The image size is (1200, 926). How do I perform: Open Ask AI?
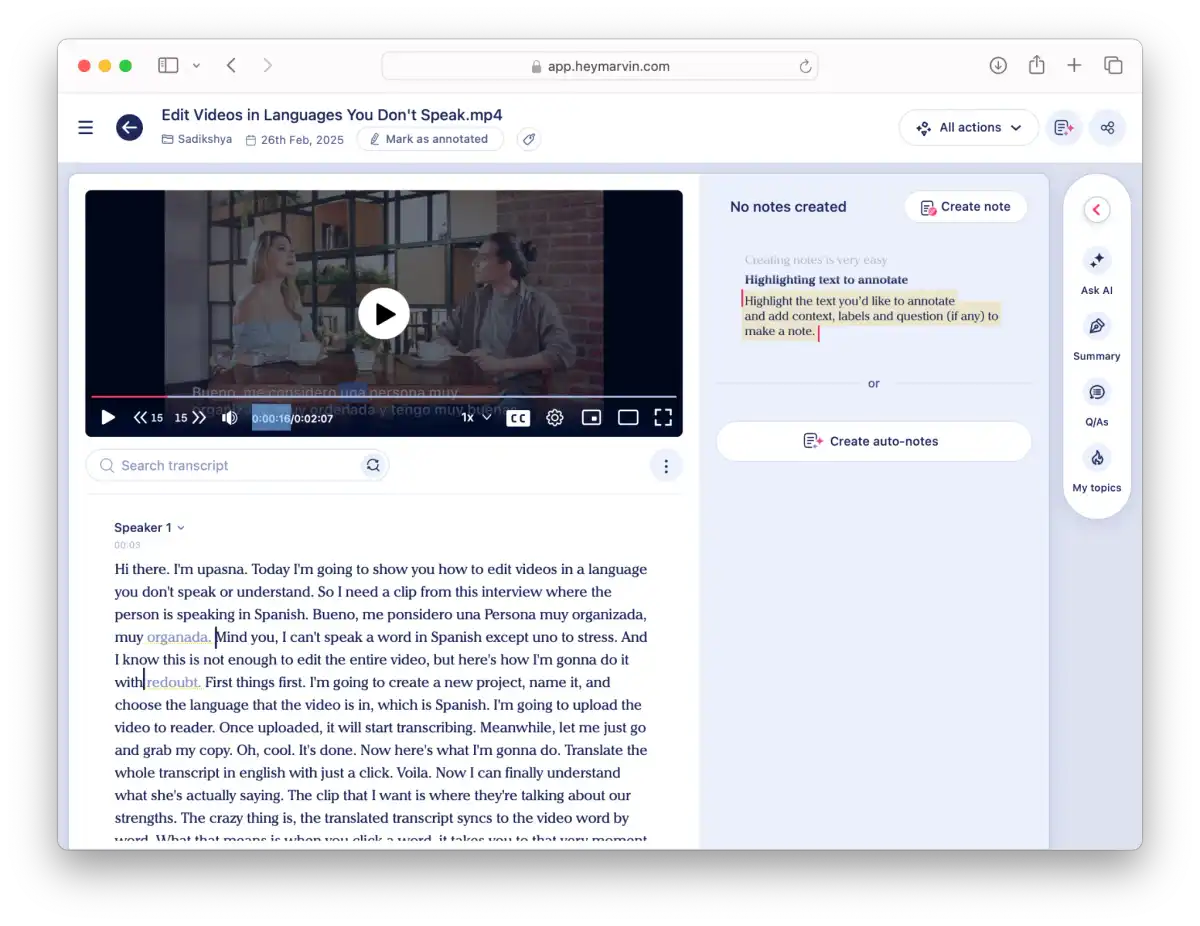coord(1097,272)
